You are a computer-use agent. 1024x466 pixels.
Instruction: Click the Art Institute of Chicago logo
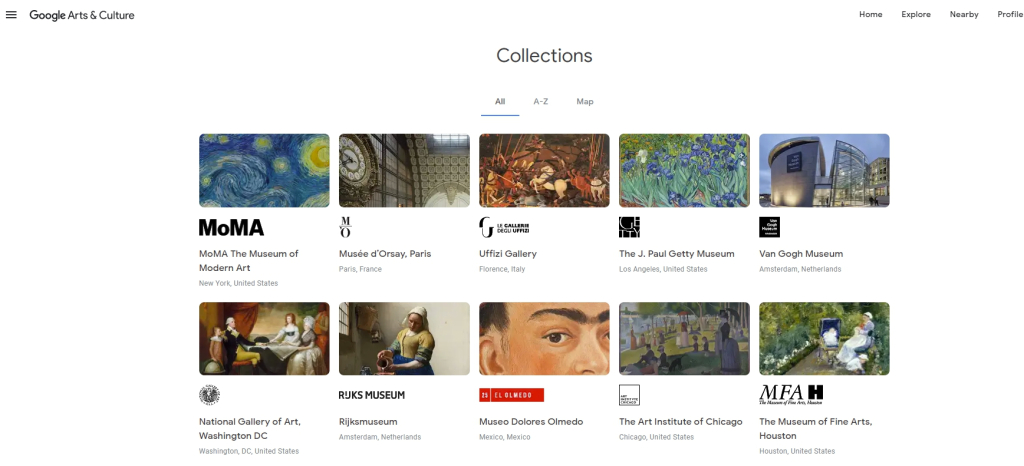click(629, 395)
